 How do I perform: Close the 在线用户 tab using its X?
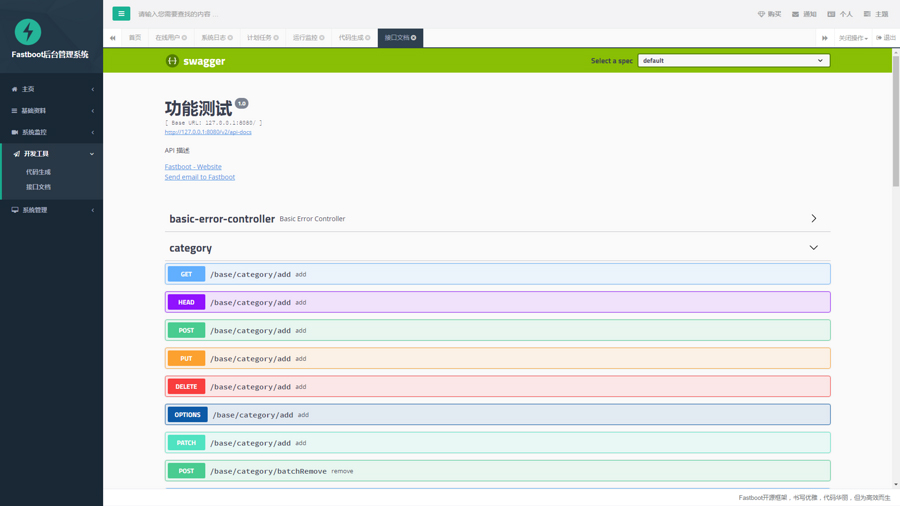[185, 38]
